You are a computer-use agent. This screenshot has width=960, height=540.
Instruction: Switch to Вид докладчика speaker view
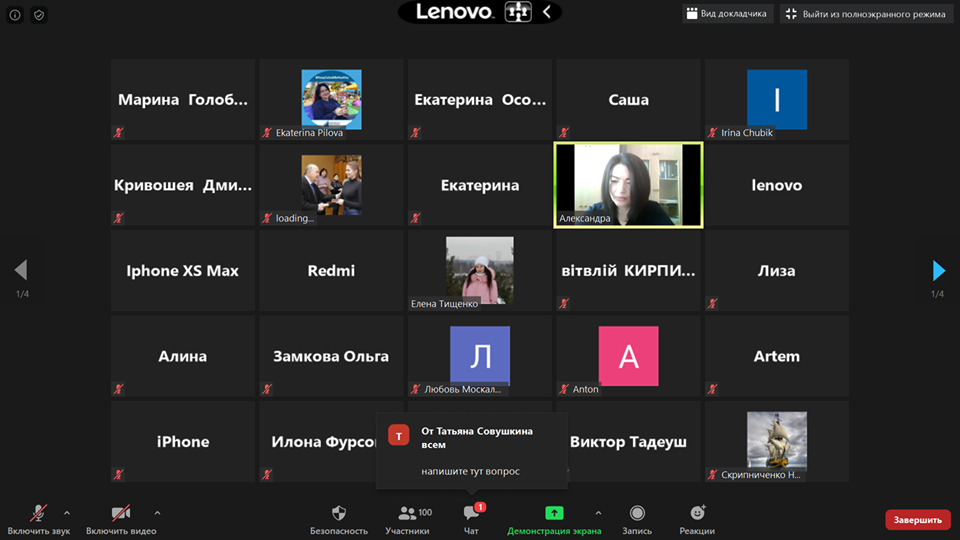coord(727,13)
